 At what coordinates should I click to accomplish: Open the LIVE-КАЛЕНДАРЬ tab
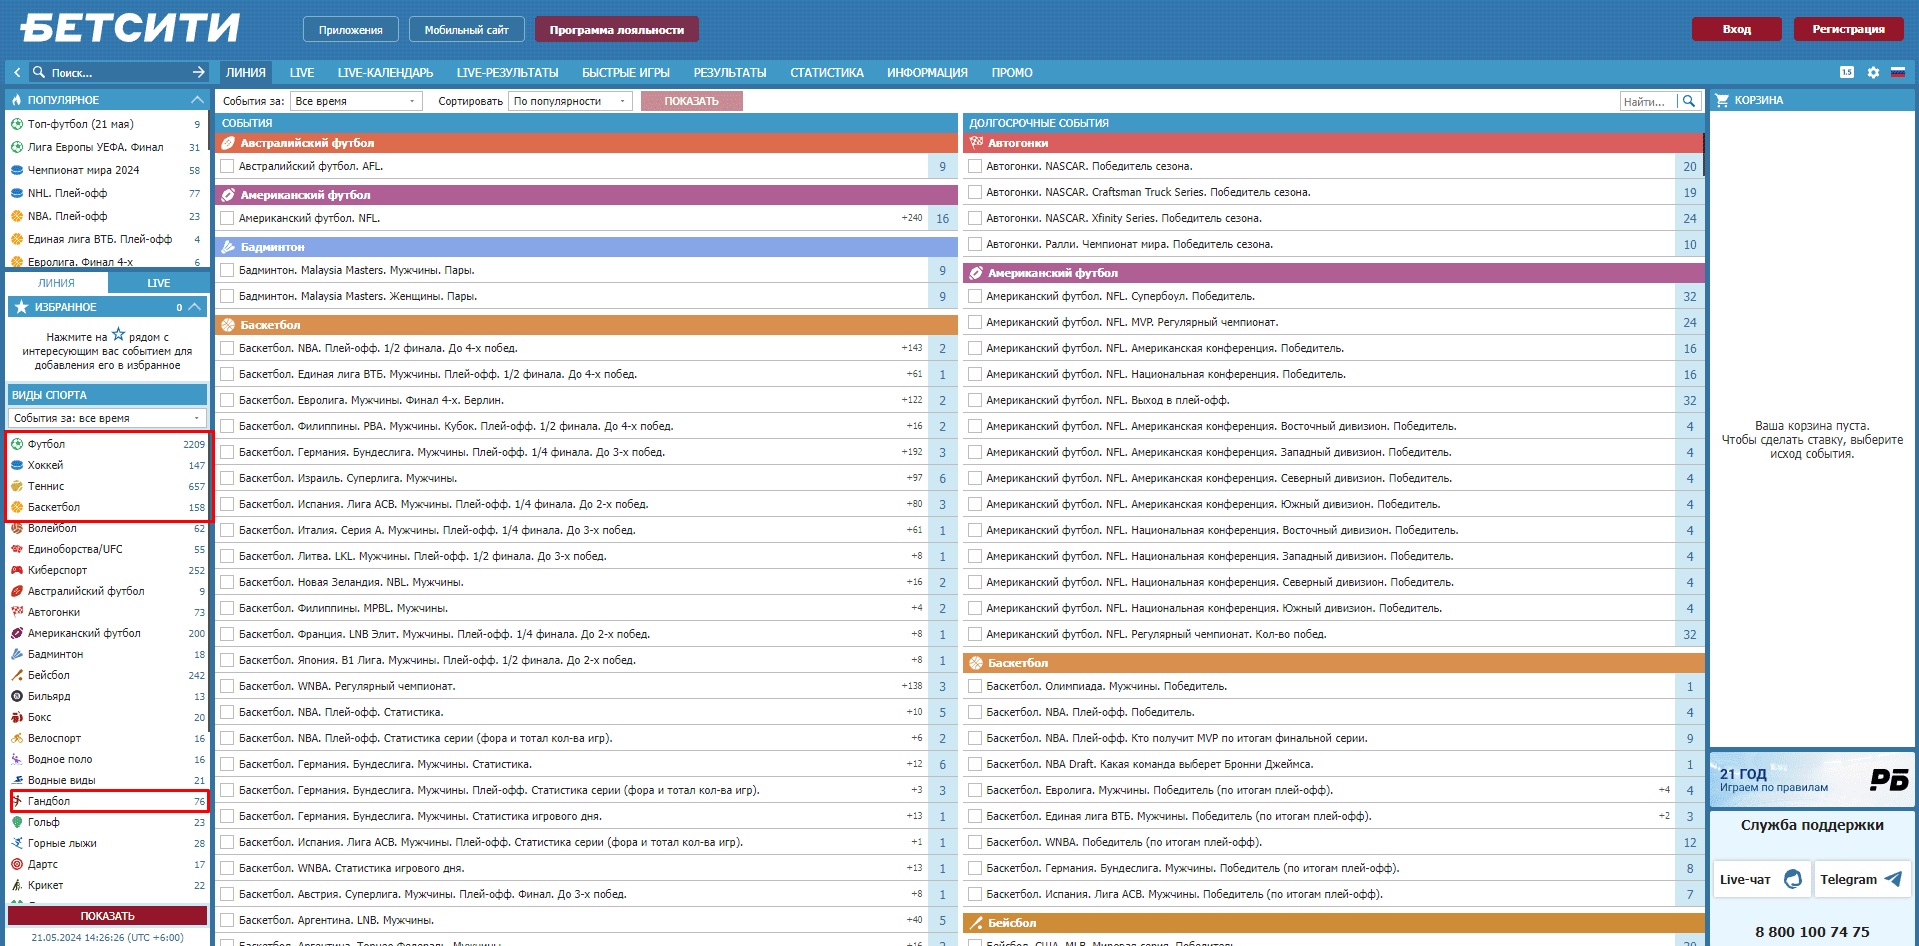(385, 72)
